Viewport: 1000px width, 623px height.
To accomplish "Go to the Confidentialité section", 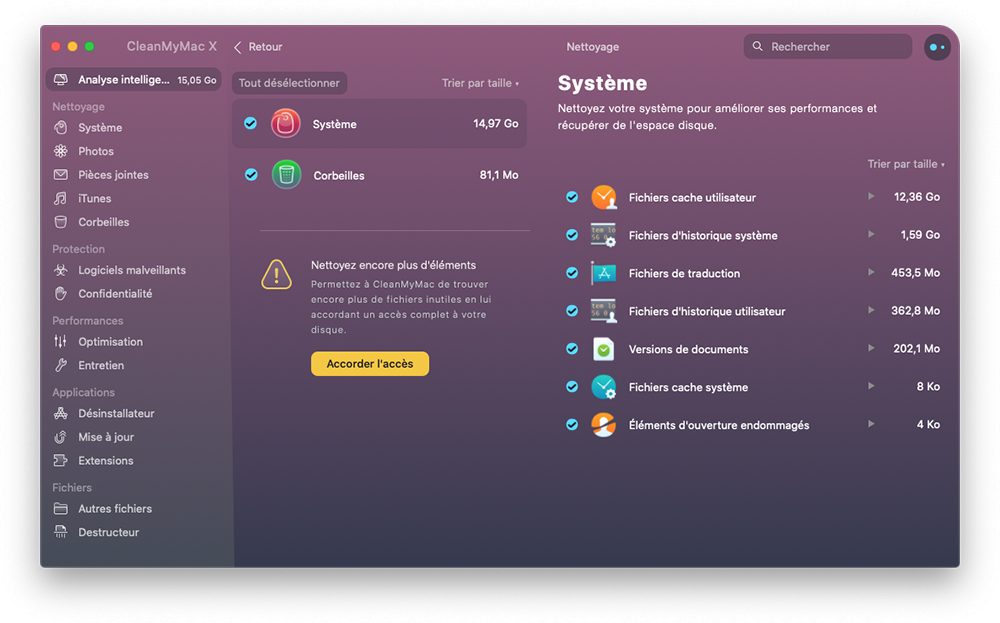I will (x=115, y=294).
